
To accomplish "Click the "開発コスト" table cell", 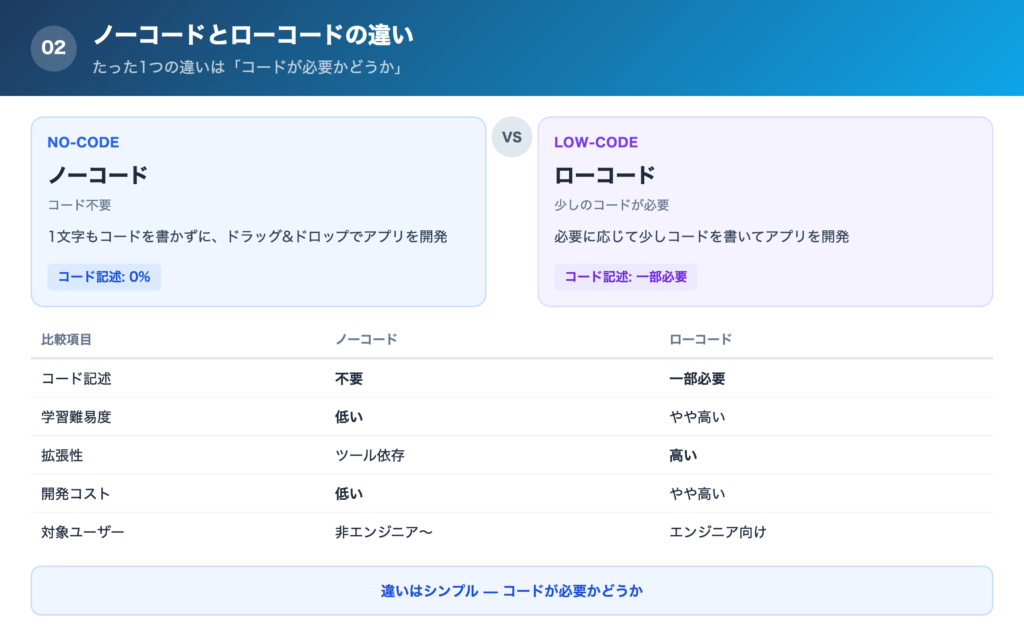I will click(73, 493).
